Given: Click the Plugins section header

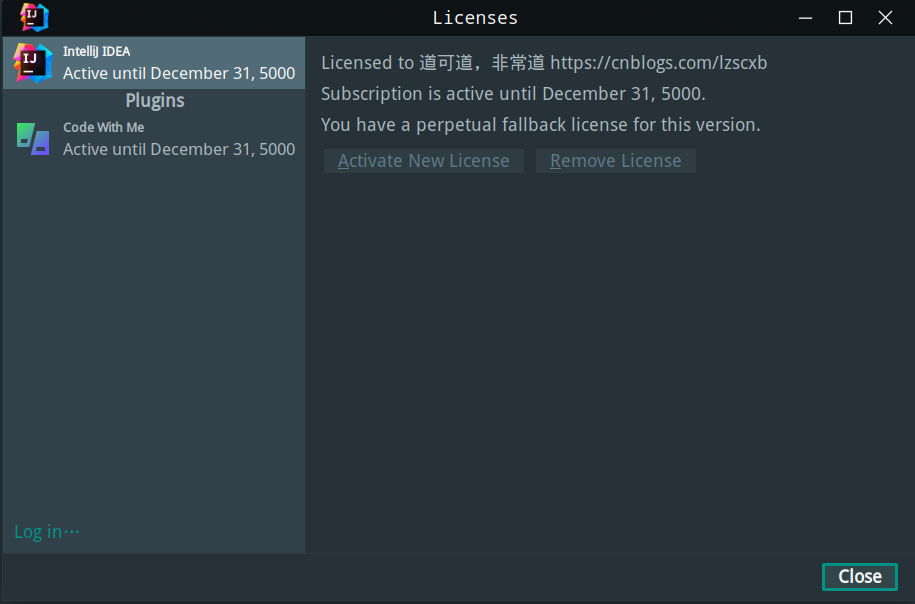Looking at the screenshot, I should [x=155, y=101].
